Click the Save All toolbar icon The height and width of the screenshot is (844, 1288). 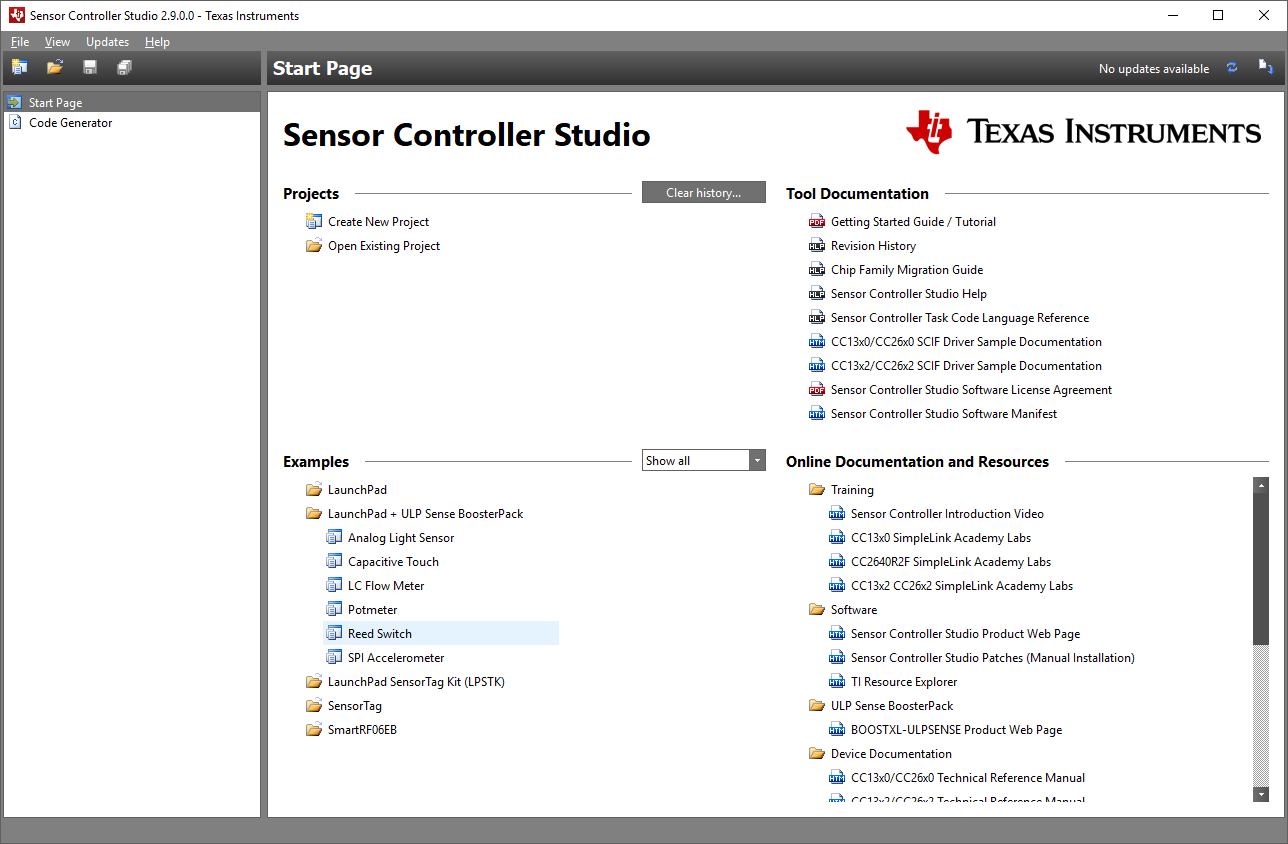click(x=124, y=67)
